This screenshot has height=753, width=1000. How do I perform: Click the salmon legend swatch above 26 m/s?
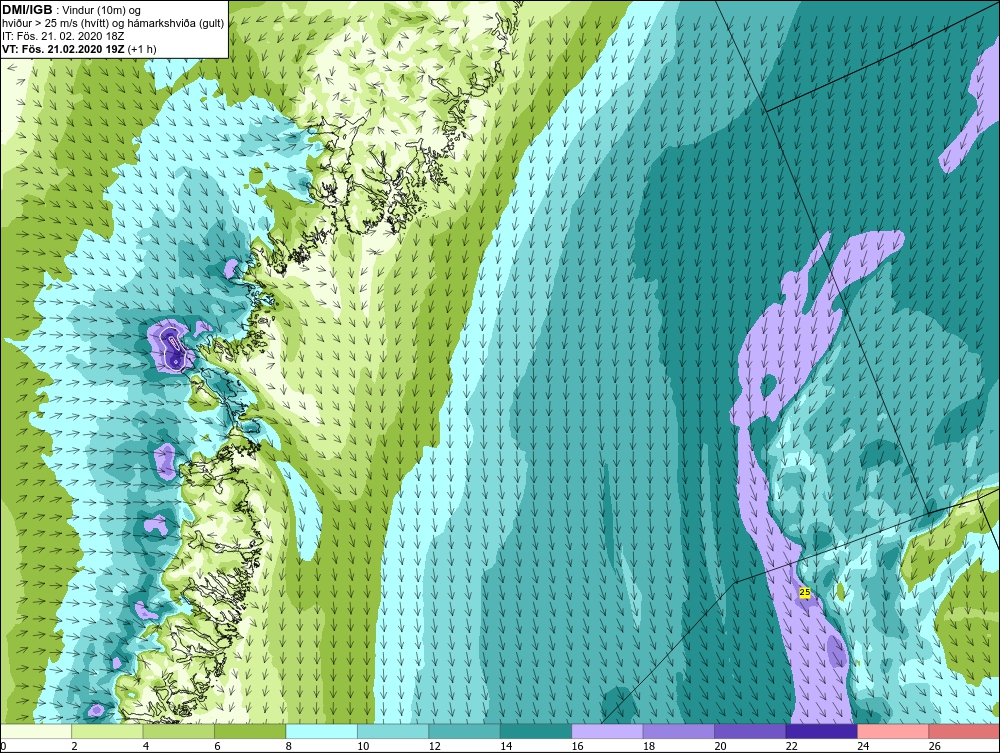click(x=964, y=731)
